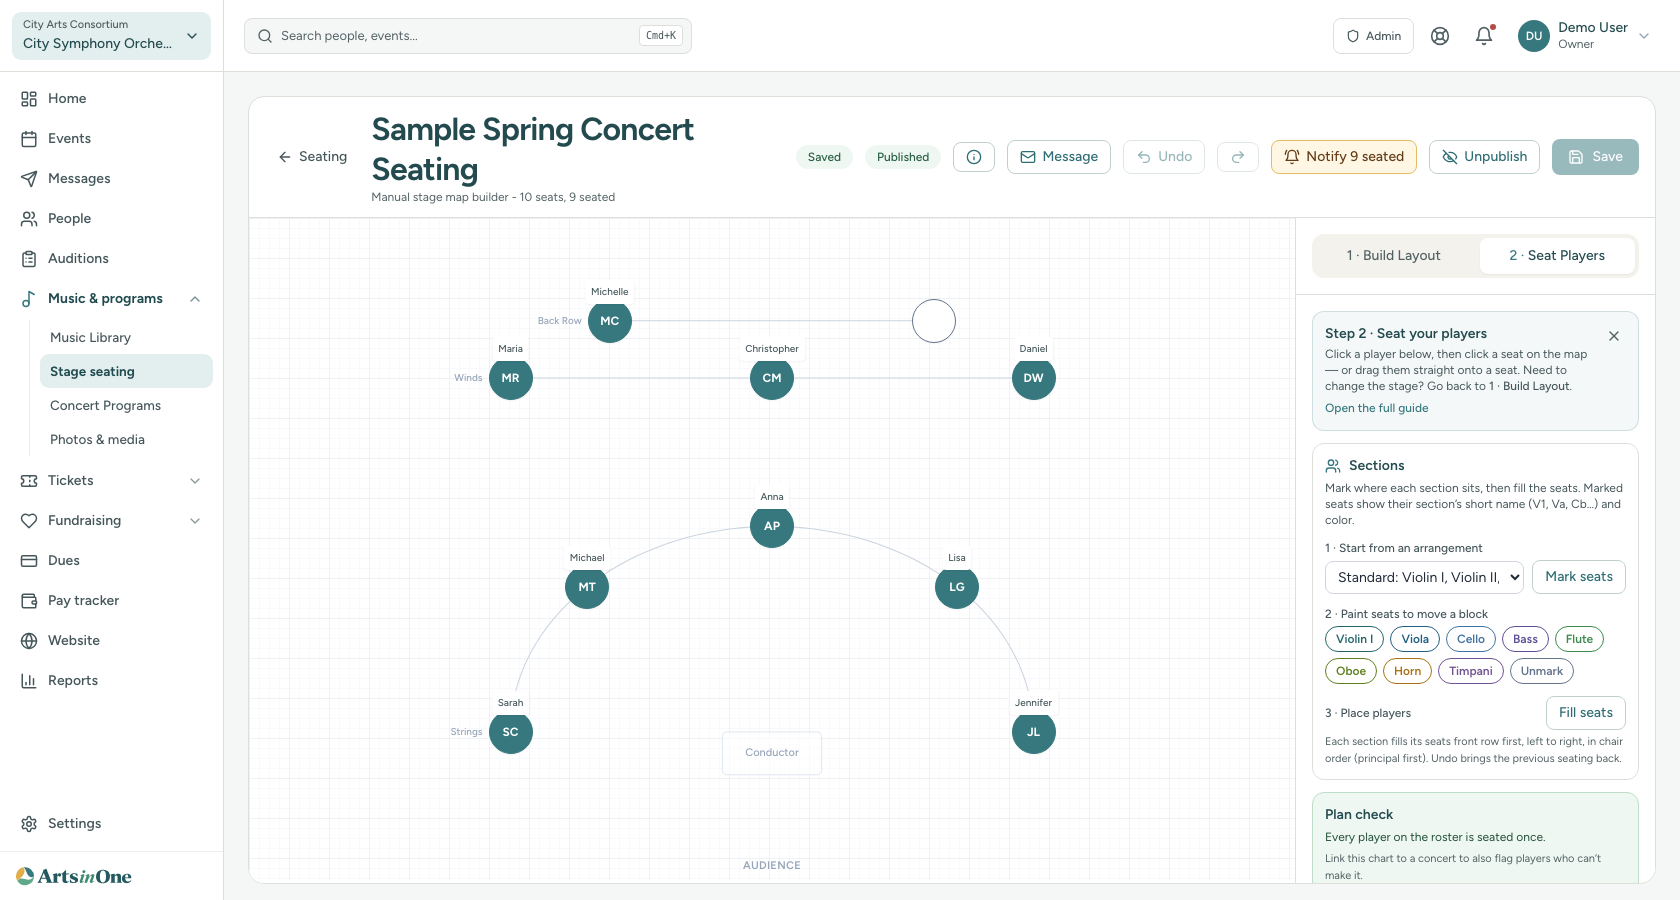Open the notifications bell
The image size is (1680, 900).
(x=1484, y=36)
